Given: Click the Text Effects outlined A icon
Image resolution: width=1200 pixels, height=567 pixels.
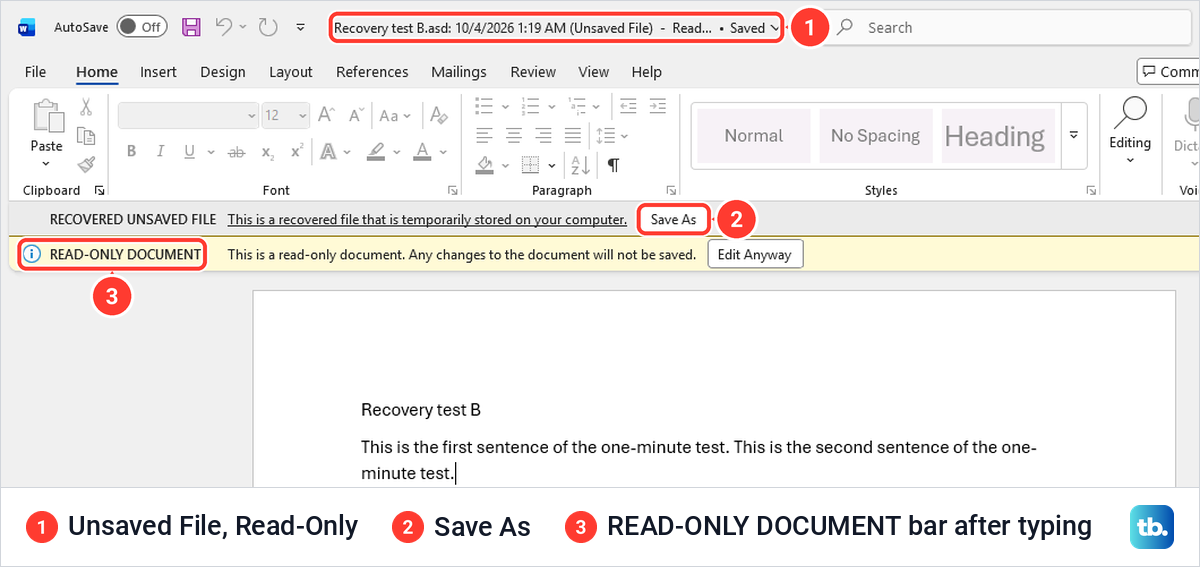Looking at the screenshot, I should tap(328, 152).
